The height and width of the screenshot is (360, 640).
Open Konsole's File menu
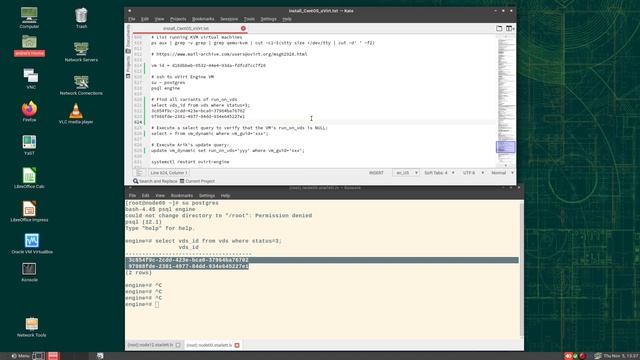click(132, 196)
